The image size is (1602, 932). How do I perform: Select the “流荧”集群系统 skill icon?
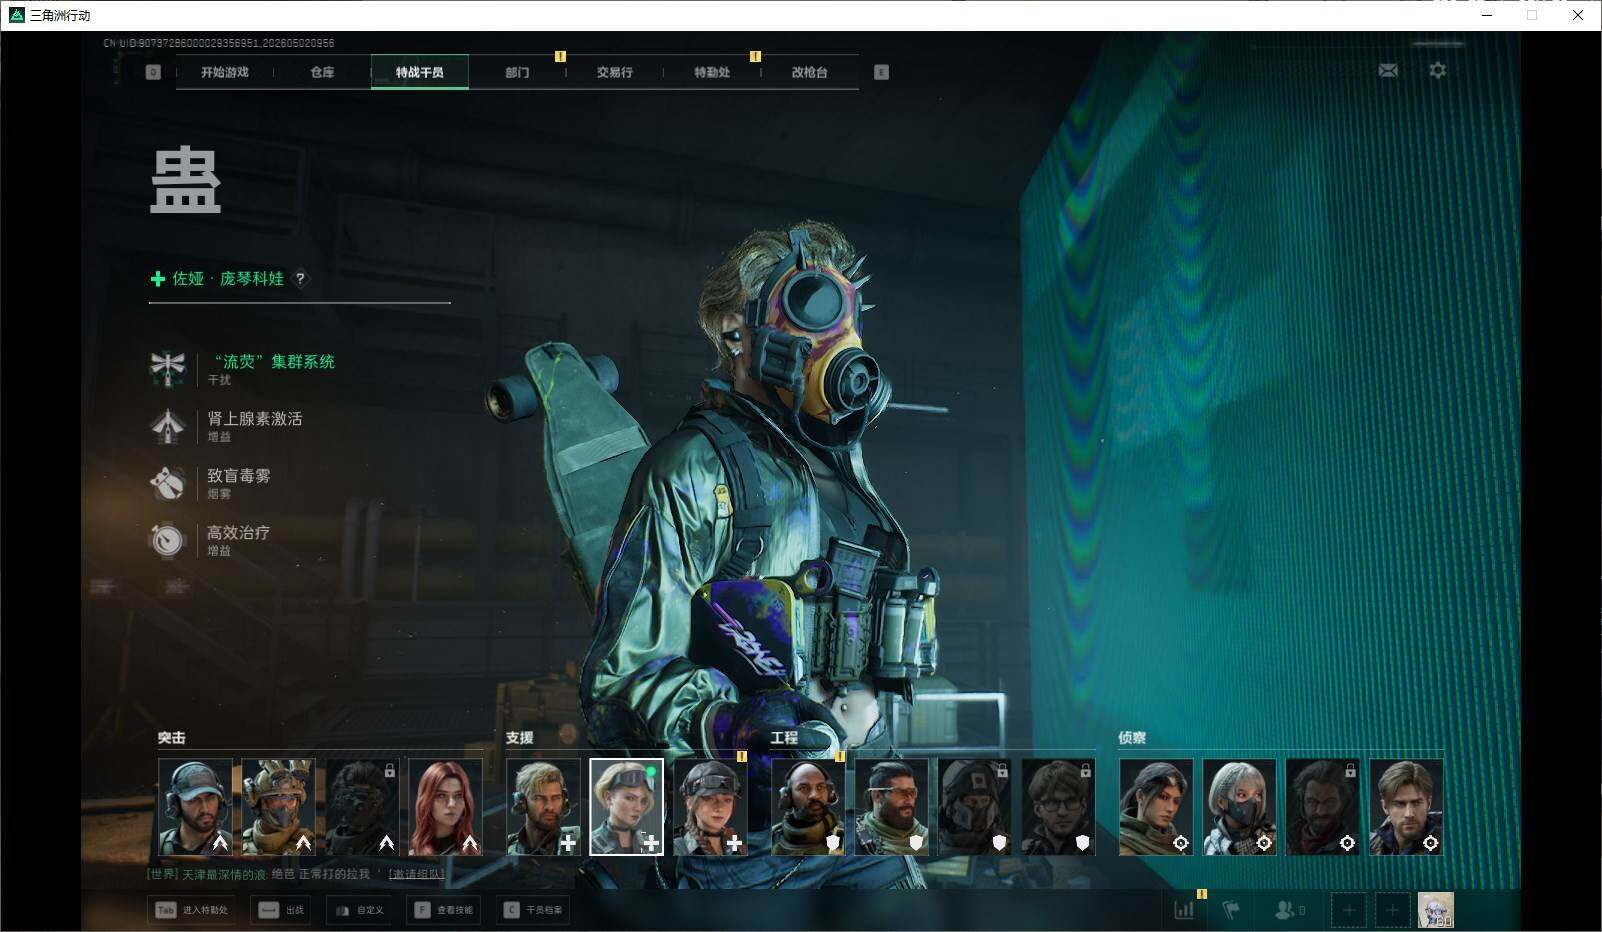click(168, 369)
